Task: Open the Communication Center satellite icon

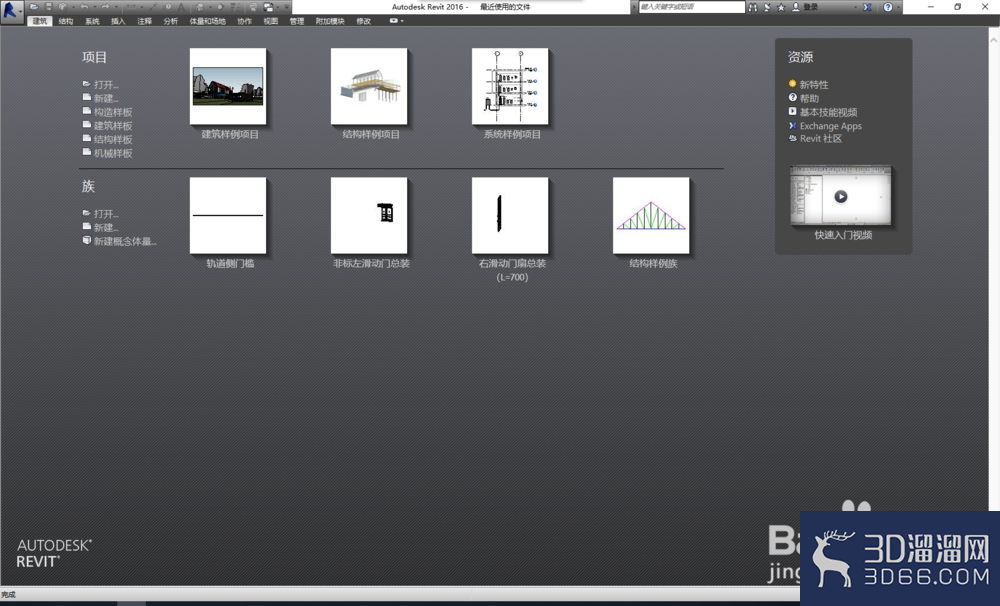Action: pos(767,7)
